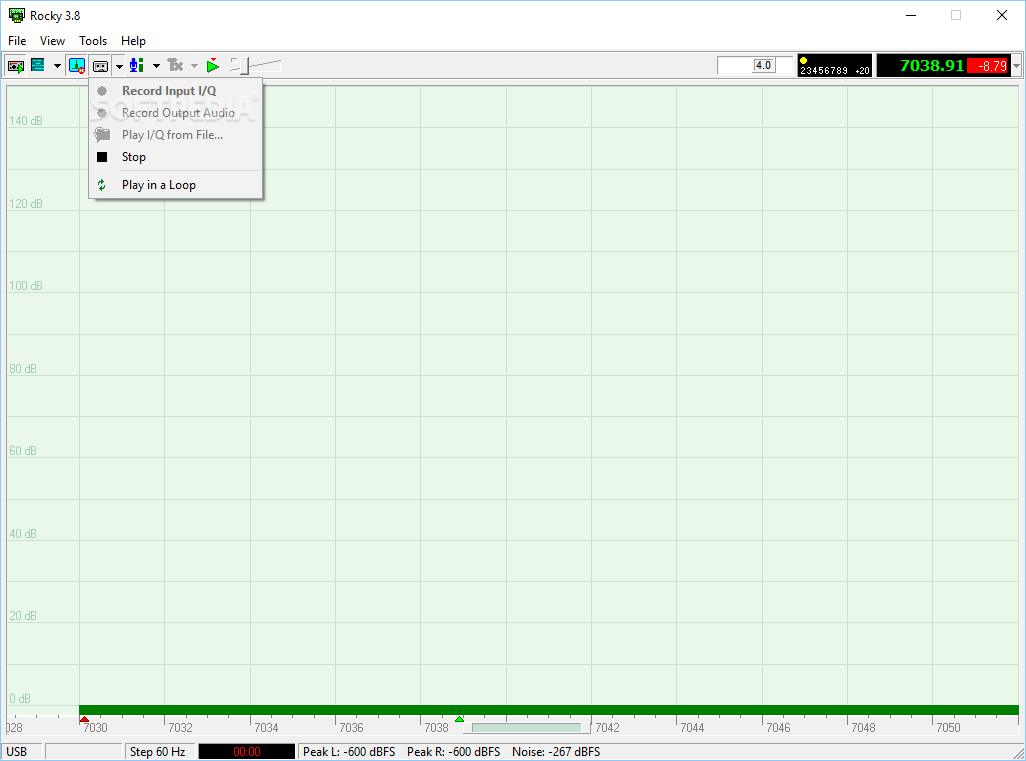Open the Help menu
1026x761 pixels.
(x=133, y=41)
